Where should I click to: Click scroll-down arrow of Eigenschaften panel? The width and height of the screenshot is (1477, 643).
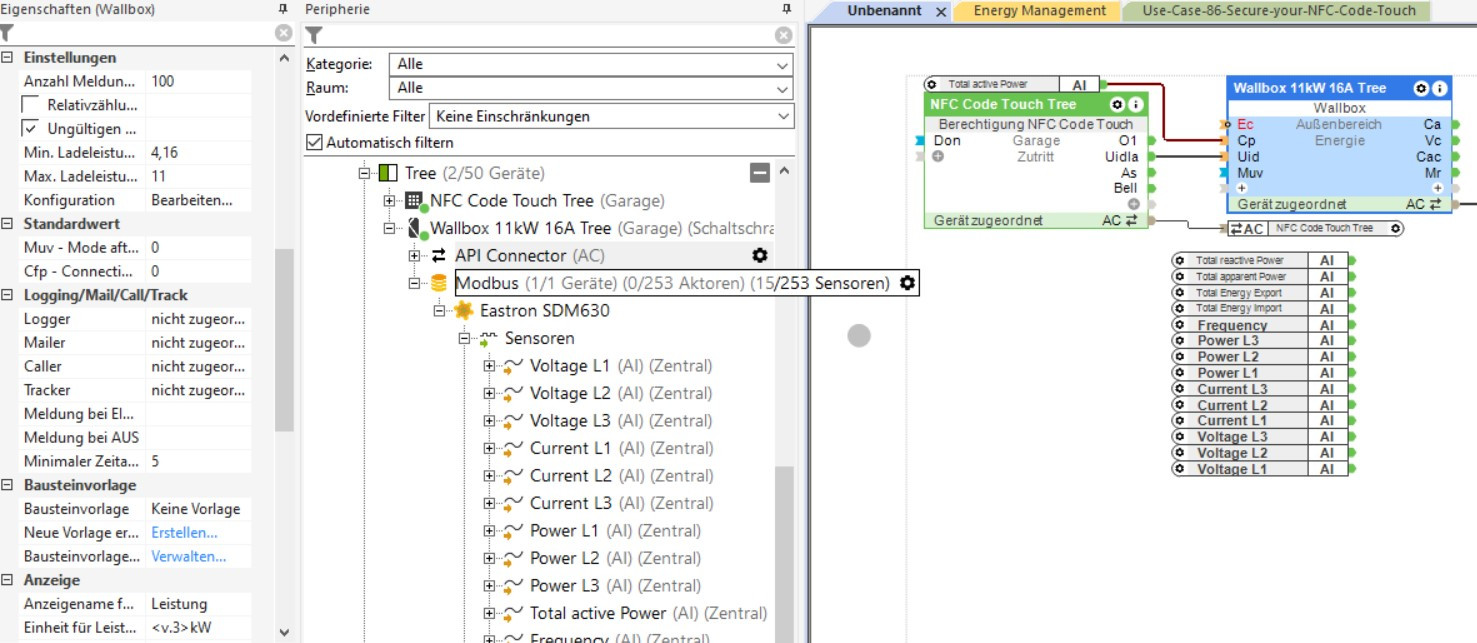[x=284, y=632]
